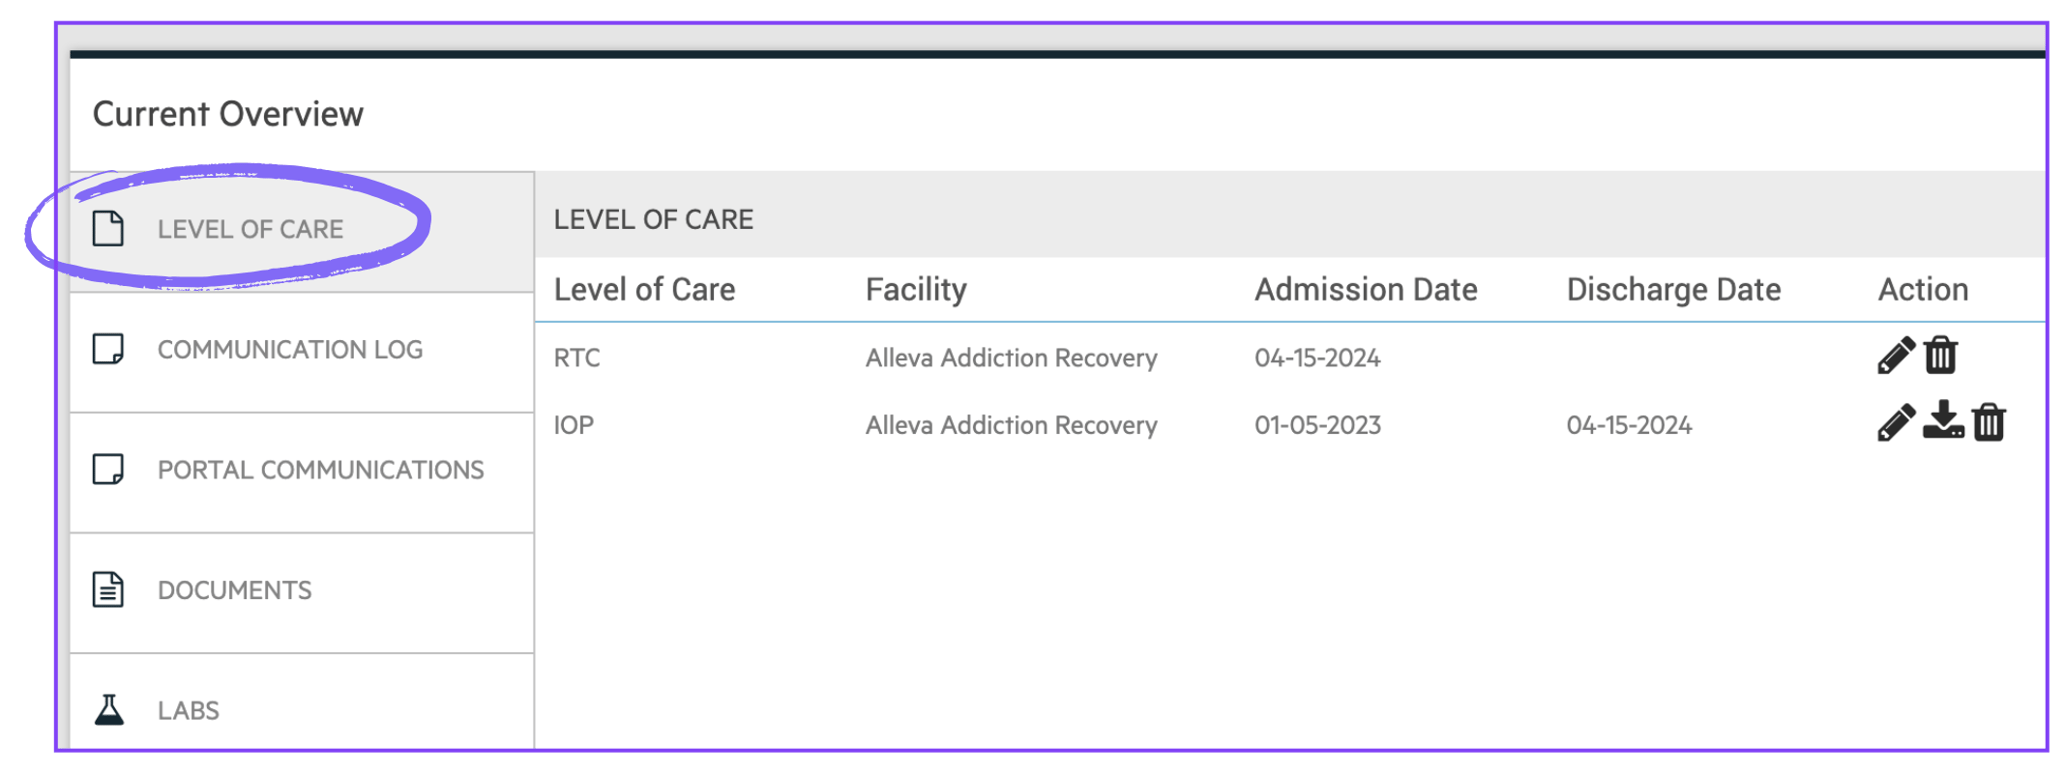Image resolution: width=2064 pixels, height=773 pixels.
Task: Open the Portal Communications tab
Action: tap(320, 469)
